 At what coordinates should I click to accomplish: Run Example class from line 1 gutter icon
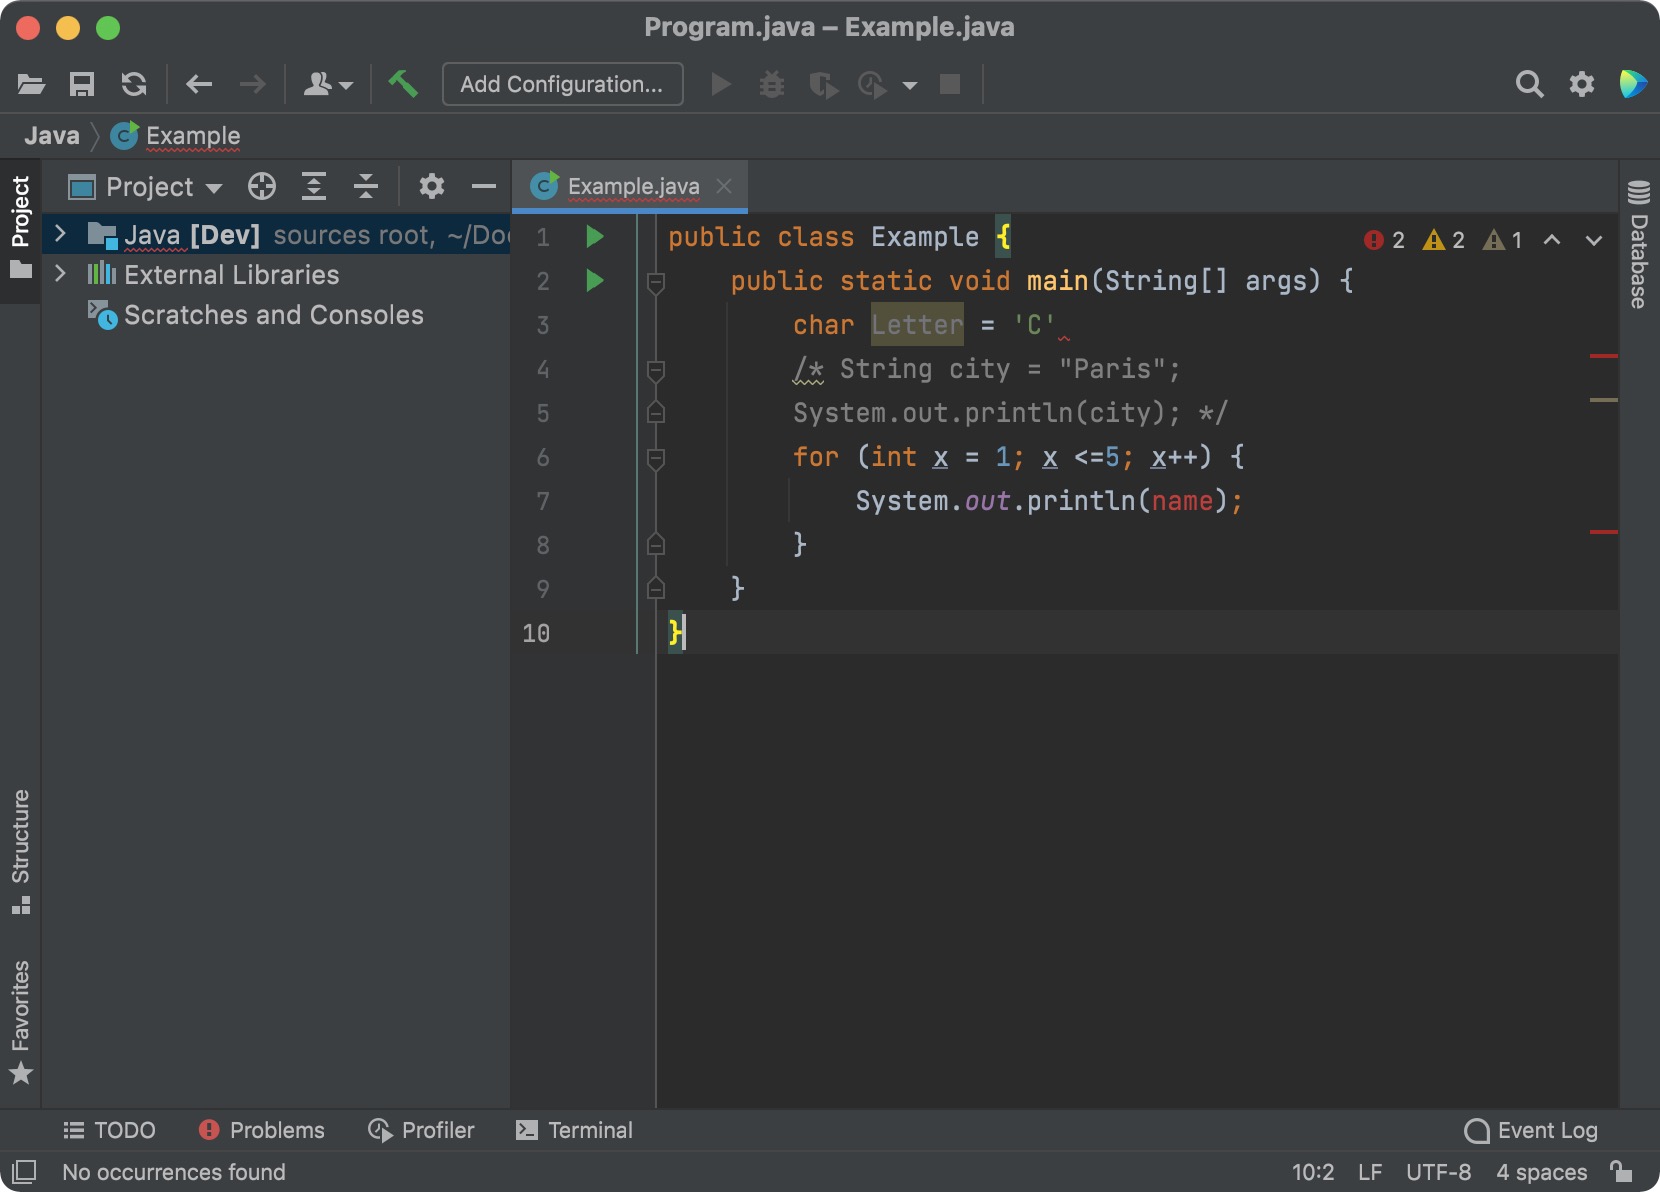pos(595,237)
